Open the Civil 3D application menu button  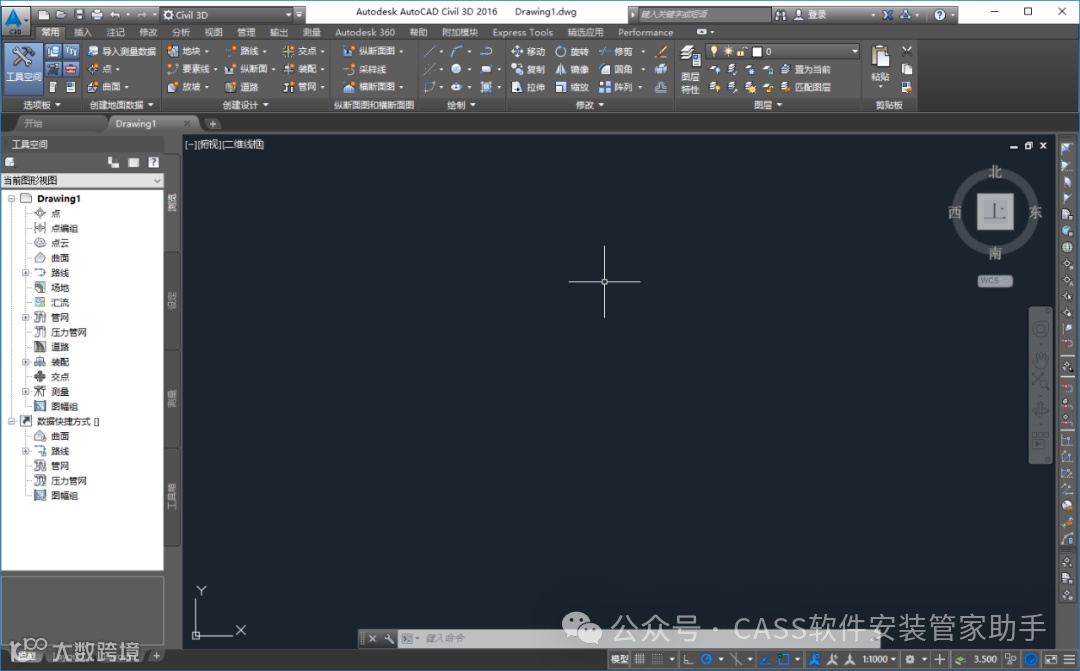pos(15,20)
